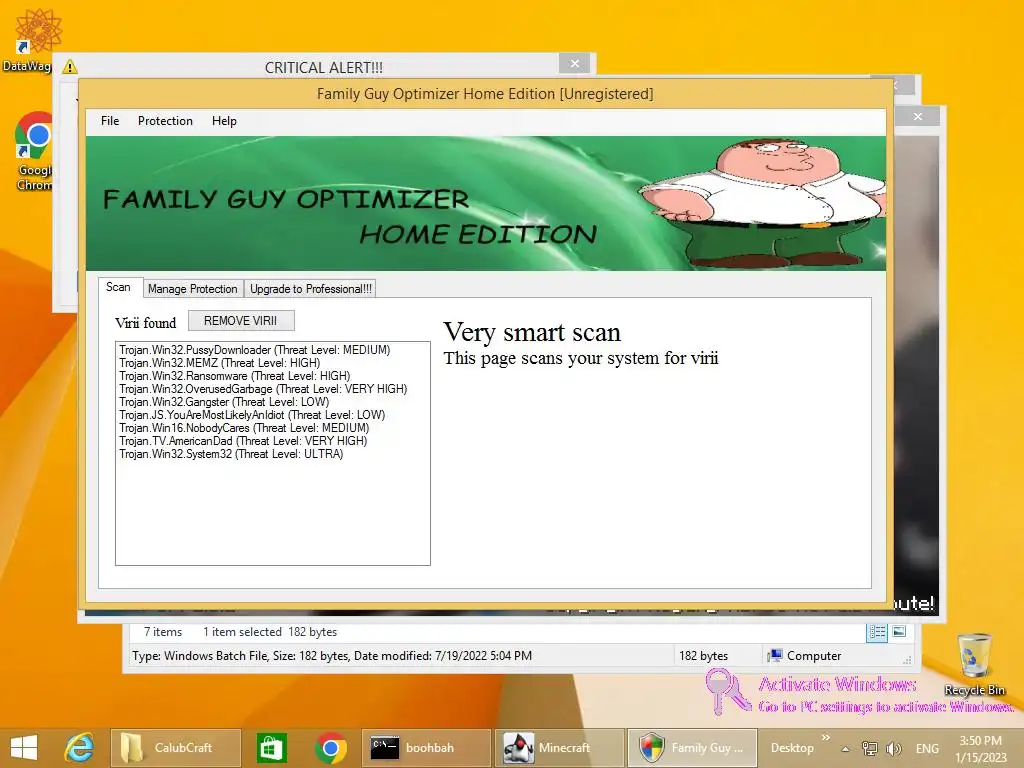This screenshot has height=768, width=1024.
Task: Switch to the Scan tab
Action: coord(118,287)
